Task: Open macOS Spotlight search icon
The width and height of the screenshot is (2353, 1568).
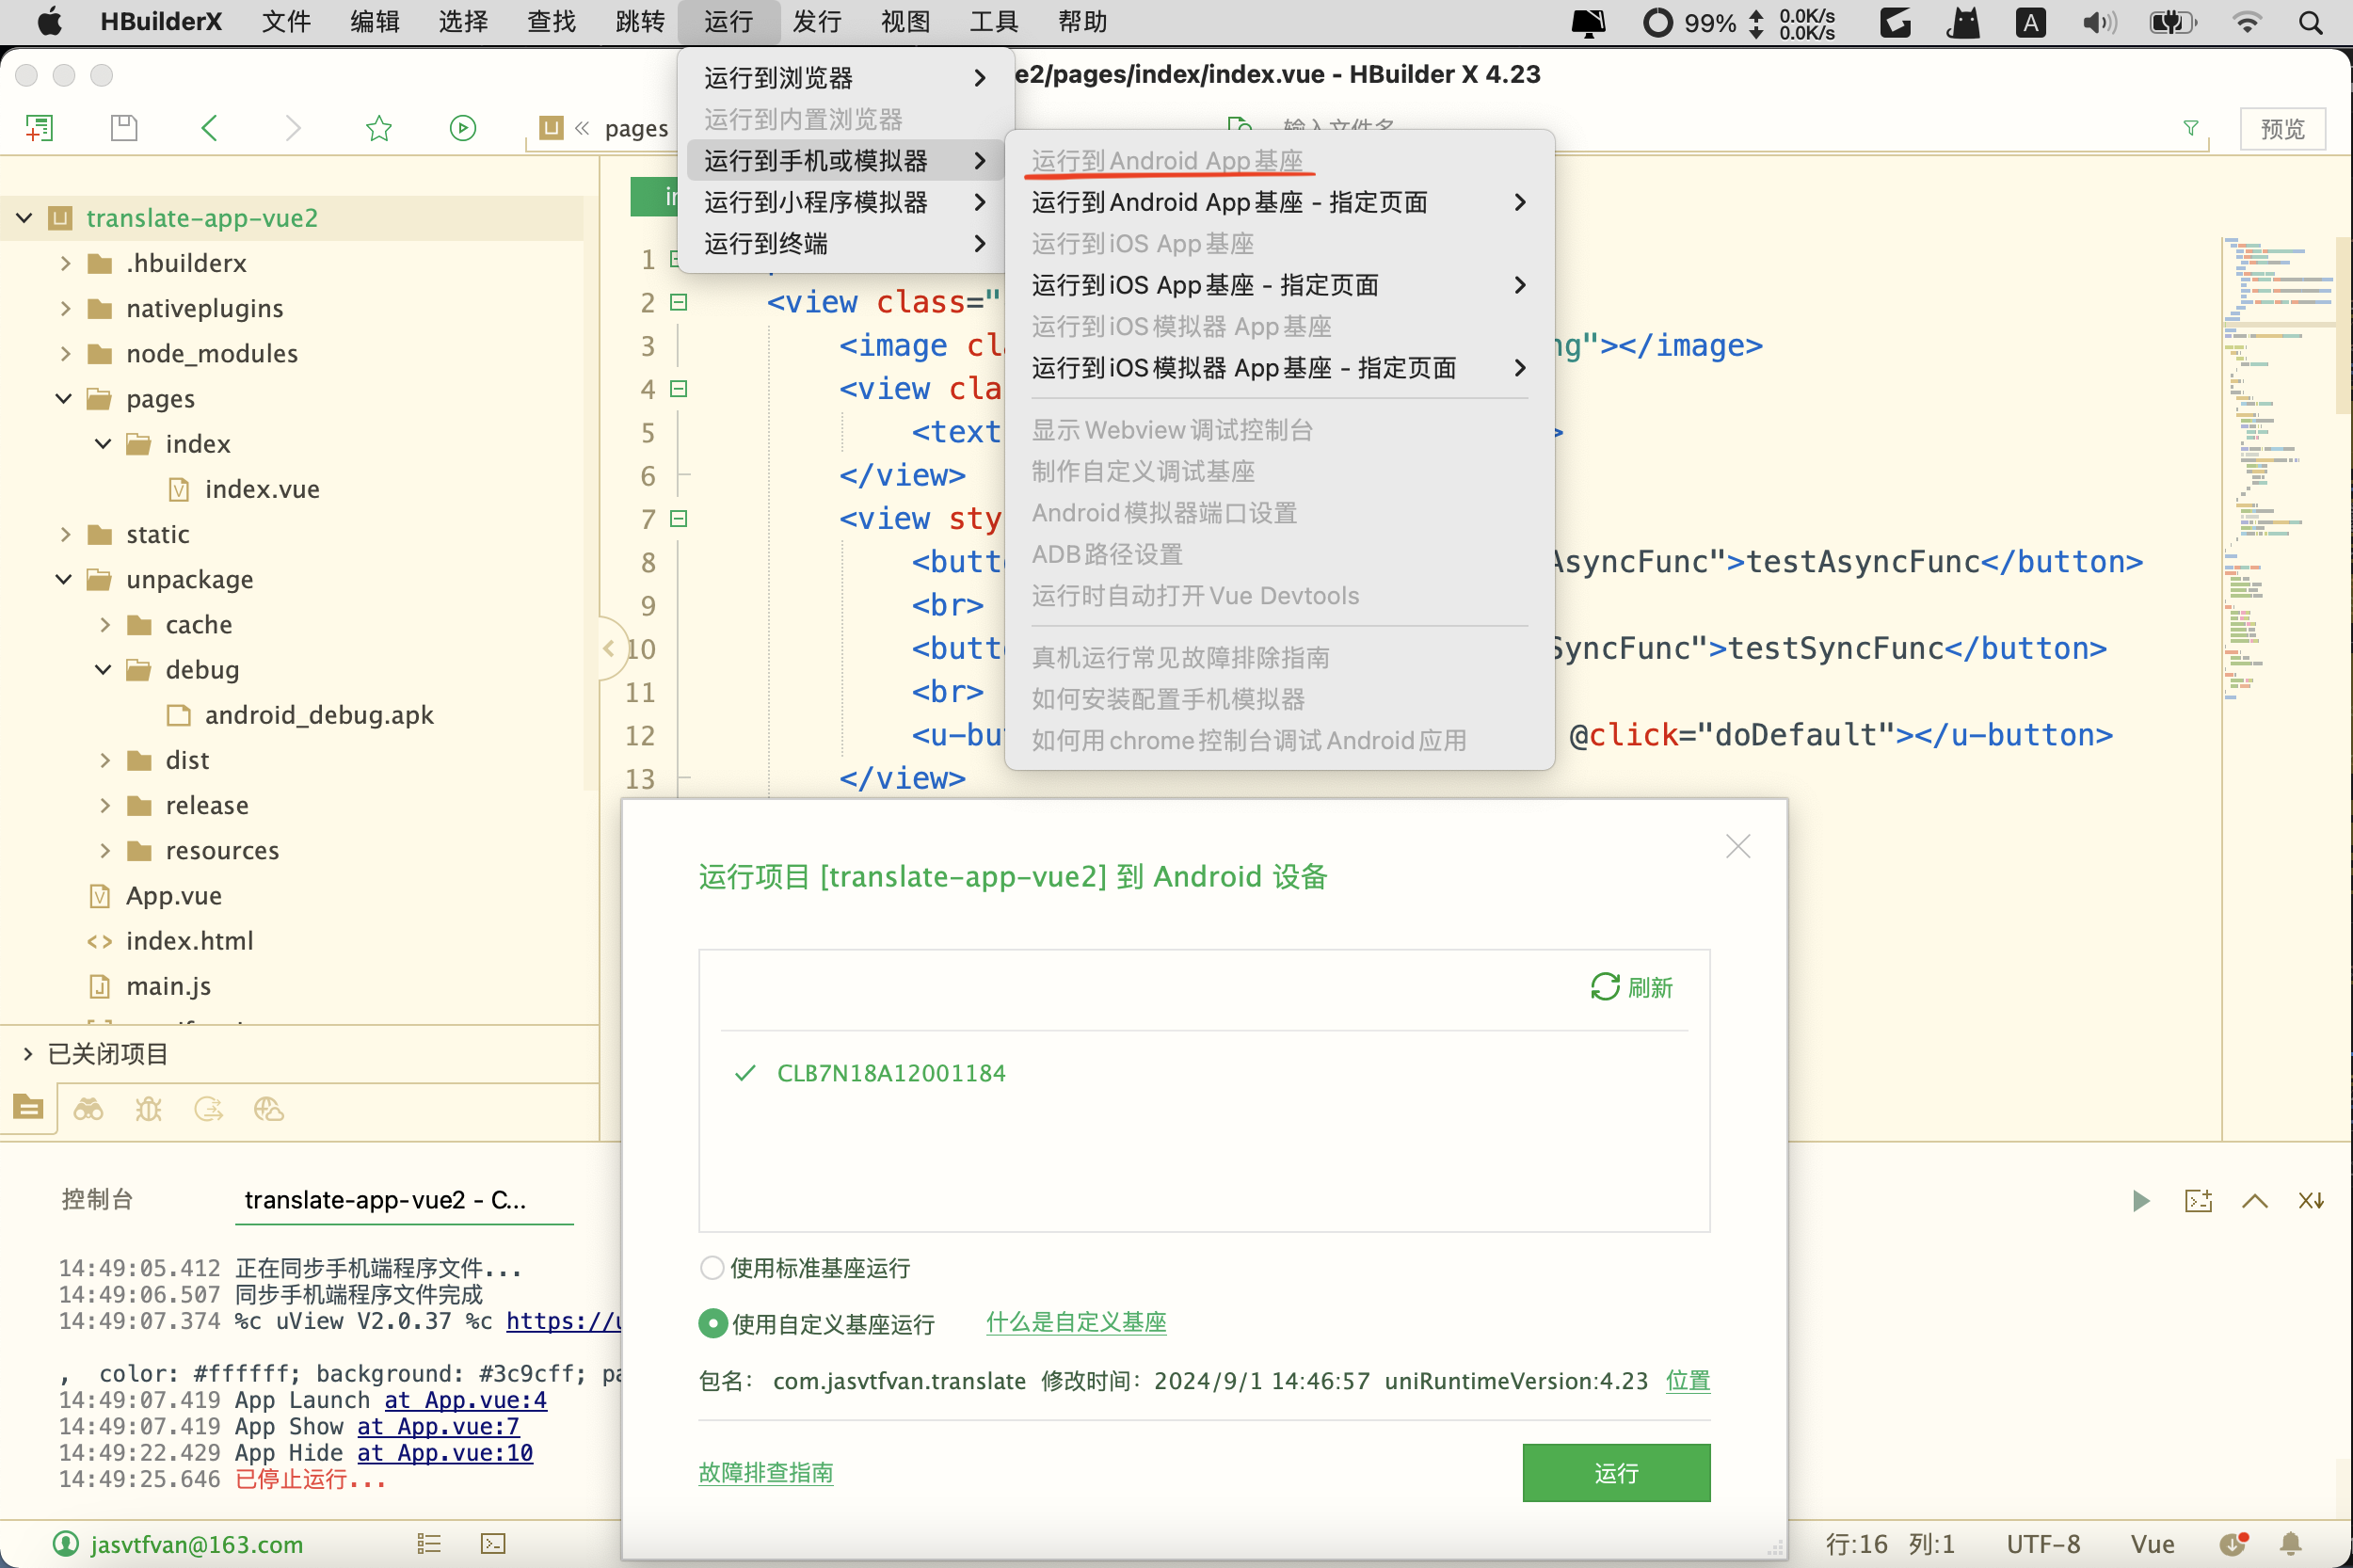Action: (2310, 22)
